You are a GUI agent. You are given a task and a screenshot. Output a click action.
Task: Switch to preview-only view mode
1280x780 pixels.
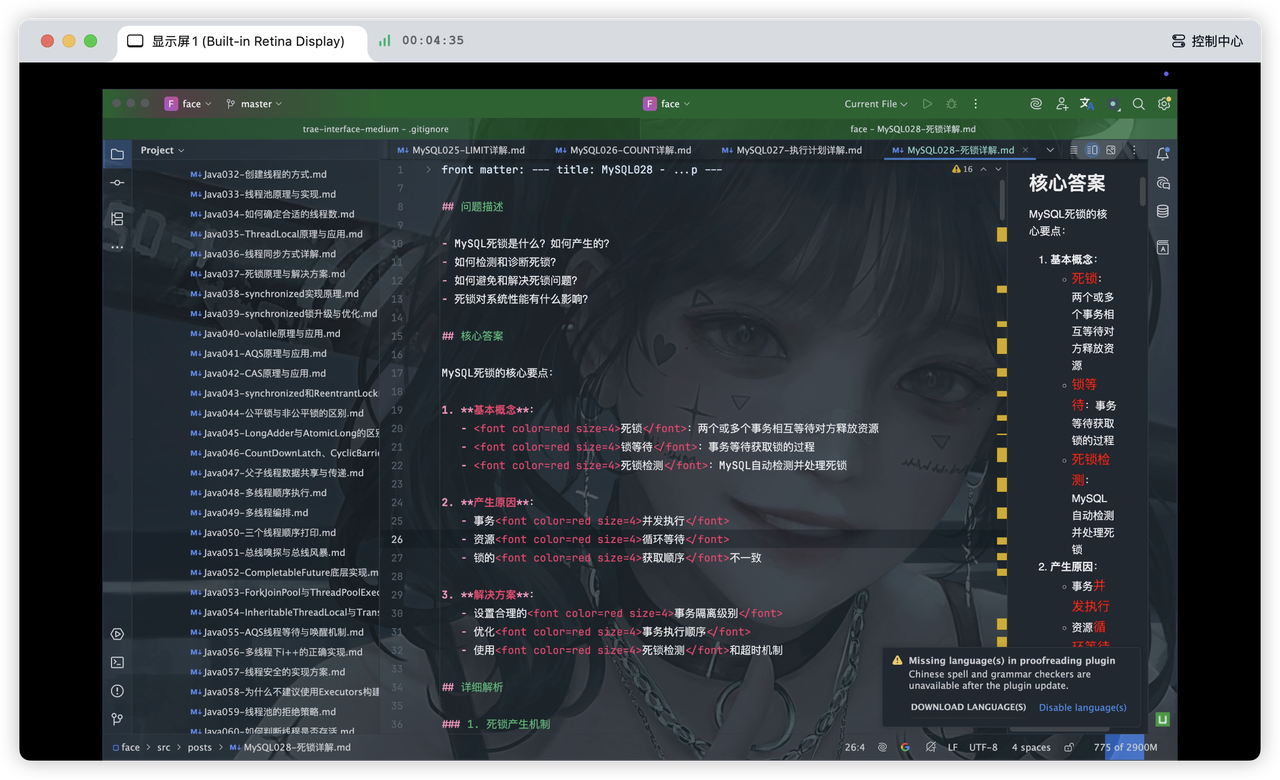[x=1110, y=150]
